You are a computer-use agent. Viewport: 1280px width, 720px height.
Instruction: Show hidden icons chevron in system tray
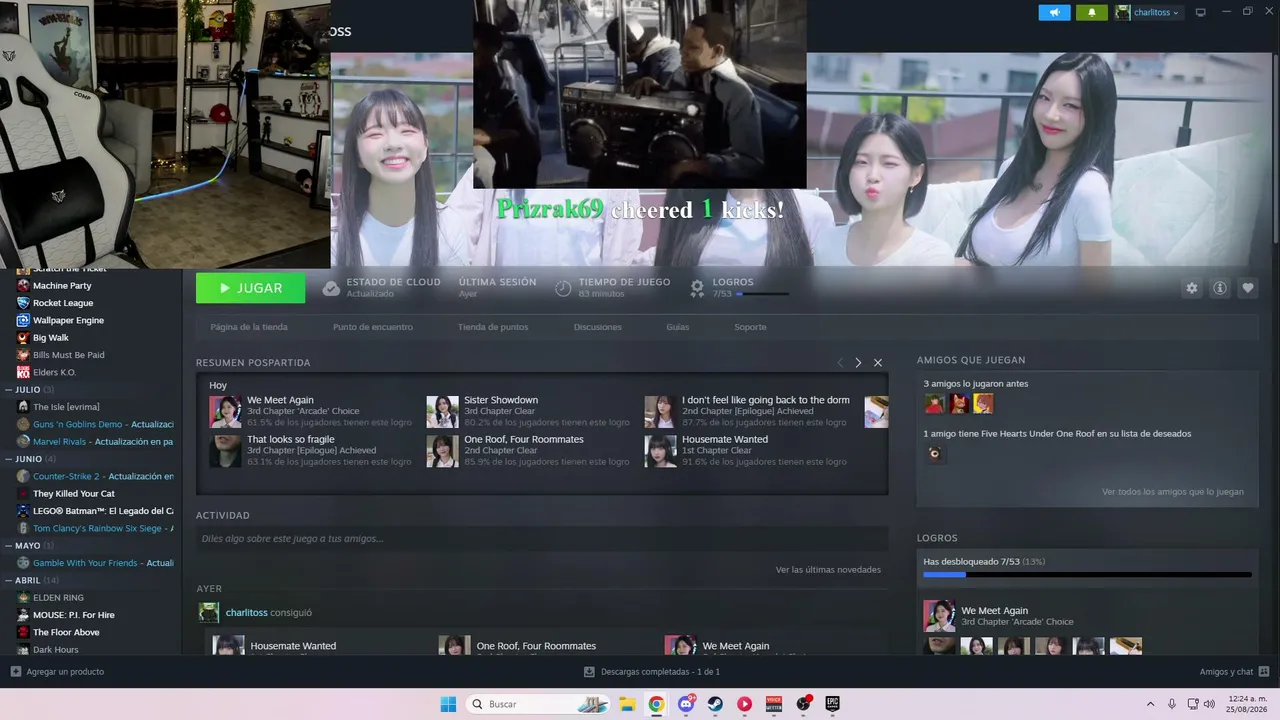click(1150, 704)
